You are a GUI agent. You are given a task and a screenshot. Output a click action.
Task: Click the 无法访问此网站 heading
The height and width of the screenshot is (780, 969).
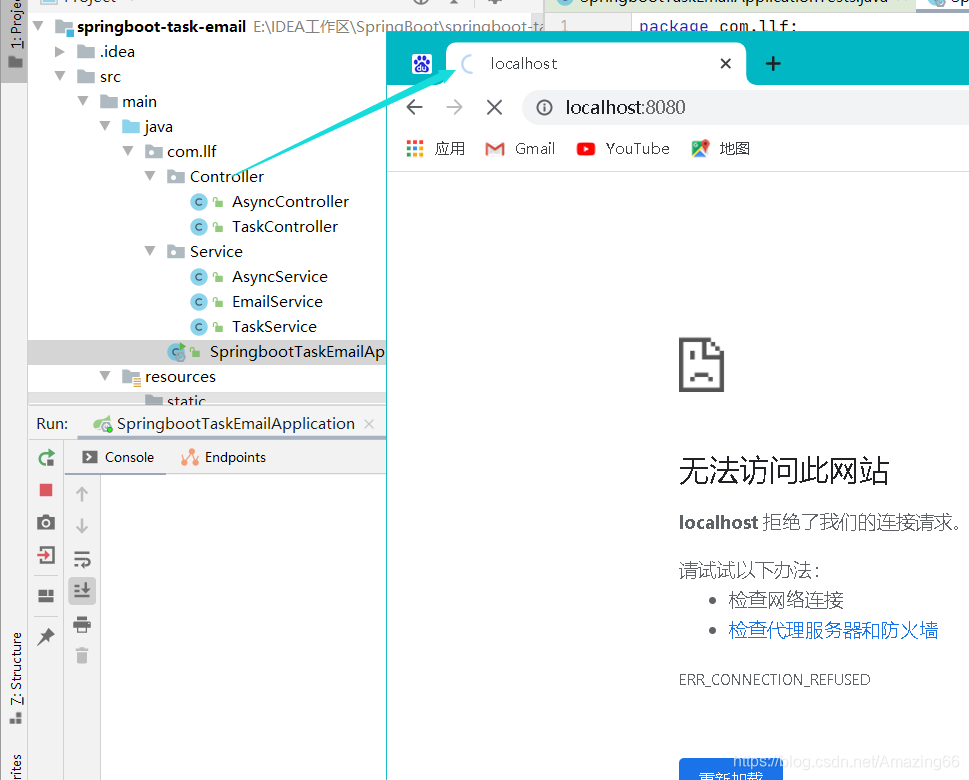[784, 471]
